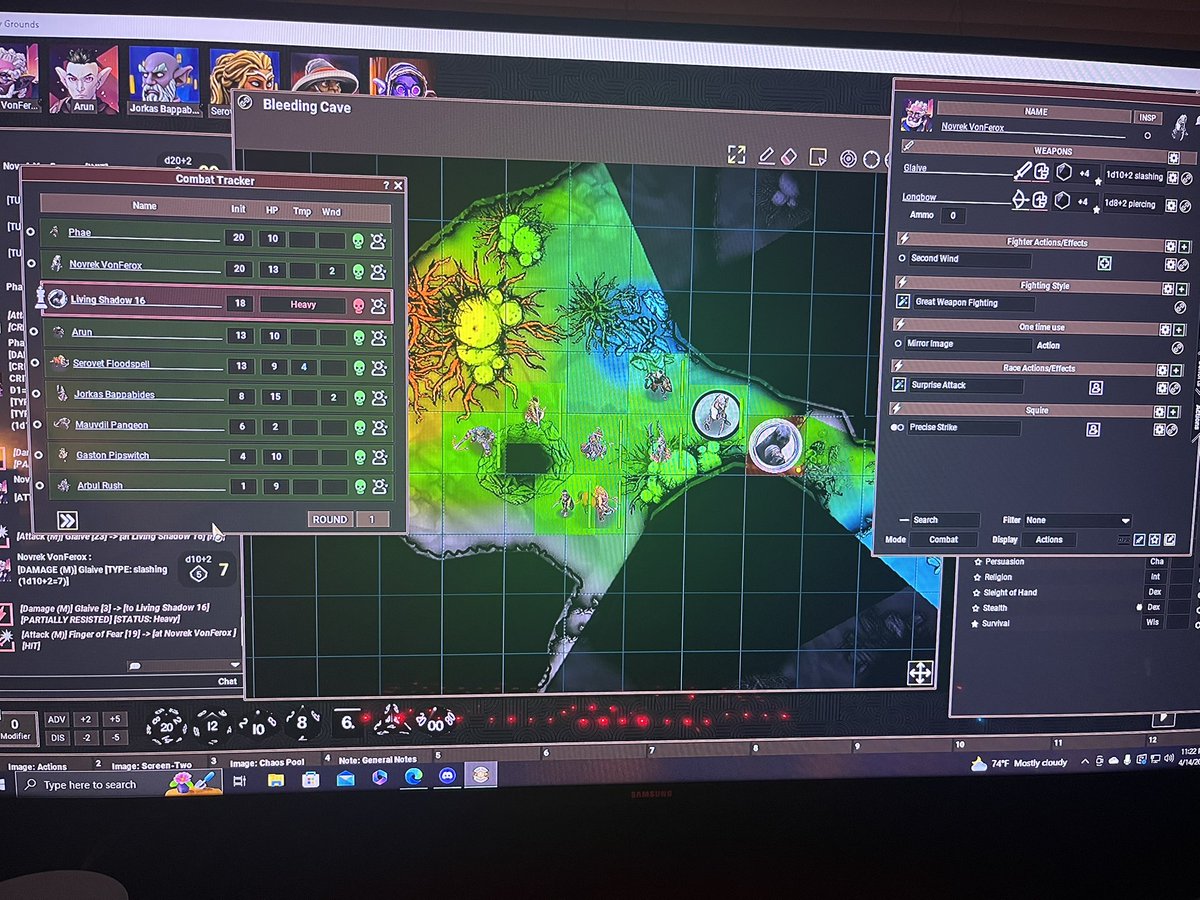The image size is (1200, 900).
Task: Select the eraser tool in the Bleeding Cave window
Action: point(787,157)
